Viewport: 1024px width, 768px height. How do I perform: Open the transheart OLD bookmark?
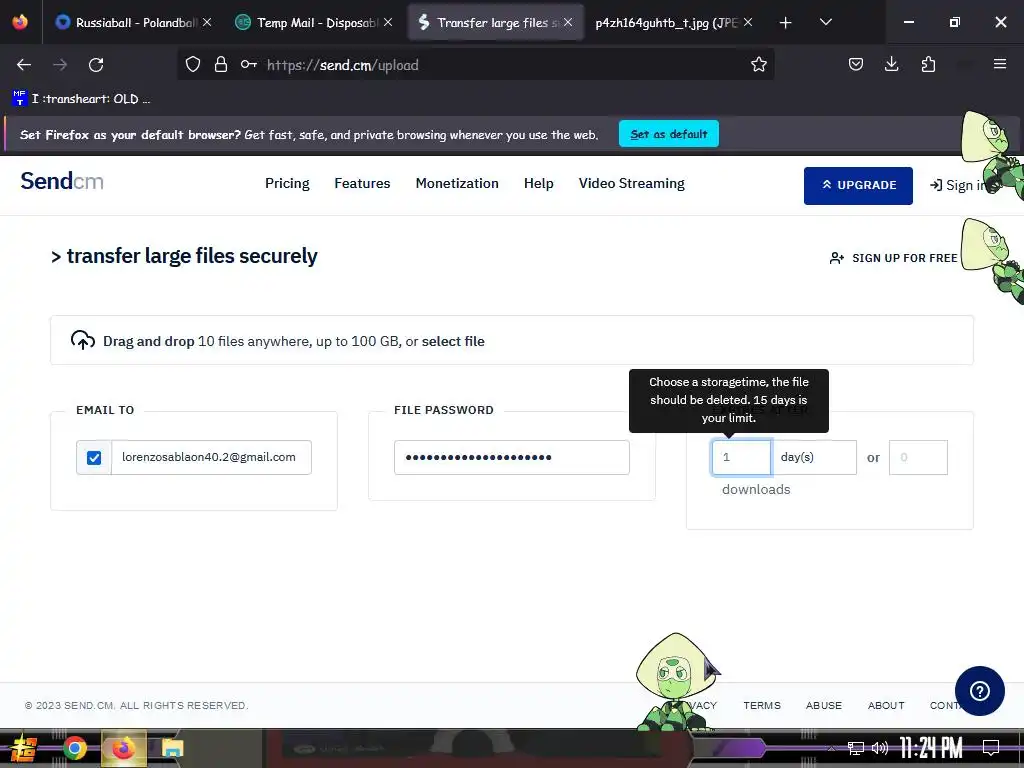[81, 99]
